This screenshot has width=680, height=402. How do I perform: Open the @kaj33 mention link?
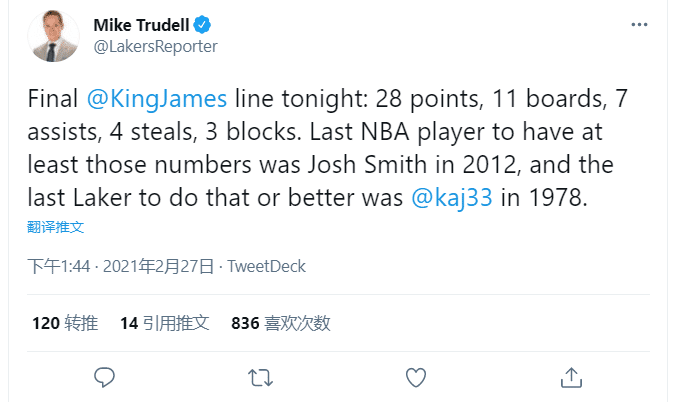pyautogui.click(x=451, y=197)
